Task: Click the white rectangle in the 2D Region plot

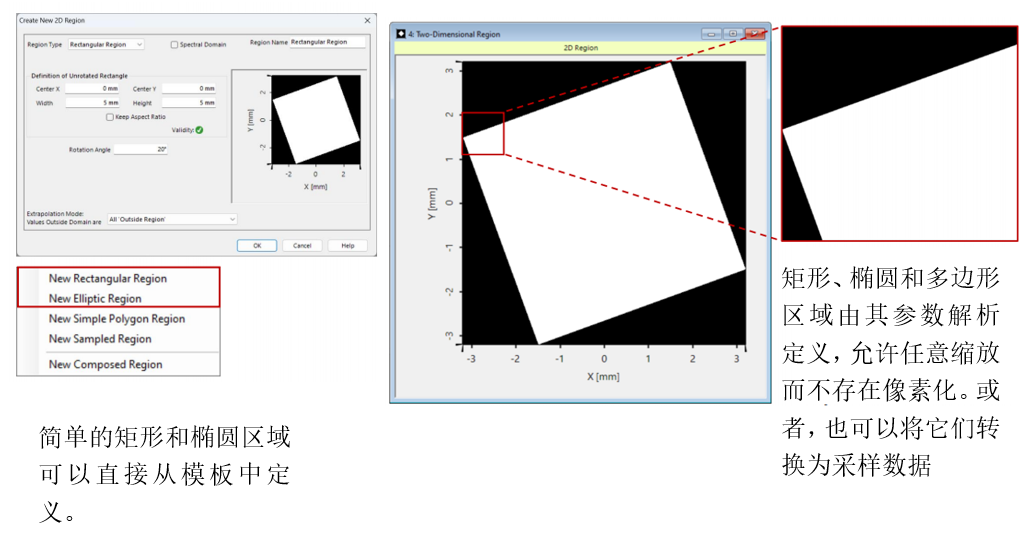Action: click(604, 203)
